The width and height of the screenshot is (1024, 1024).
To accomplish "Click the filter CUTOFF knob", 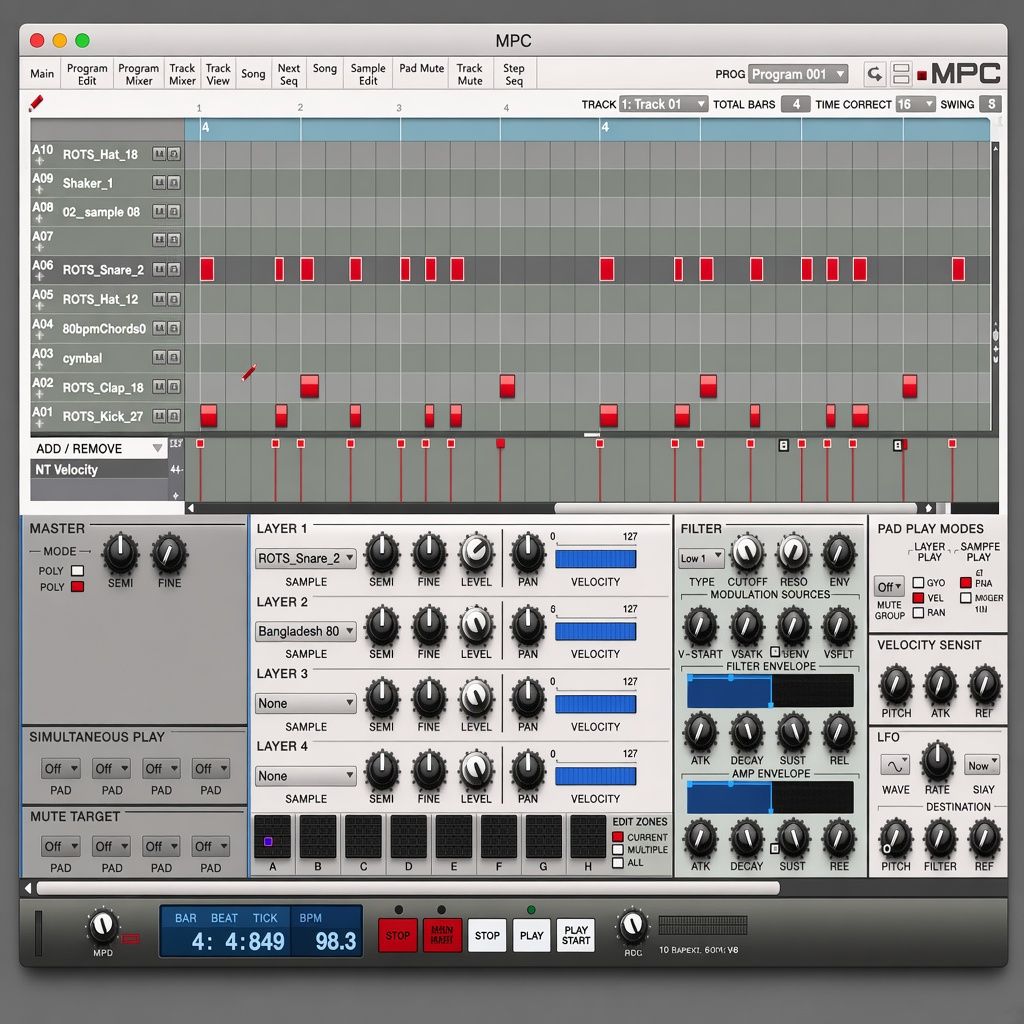I will 747,553.
